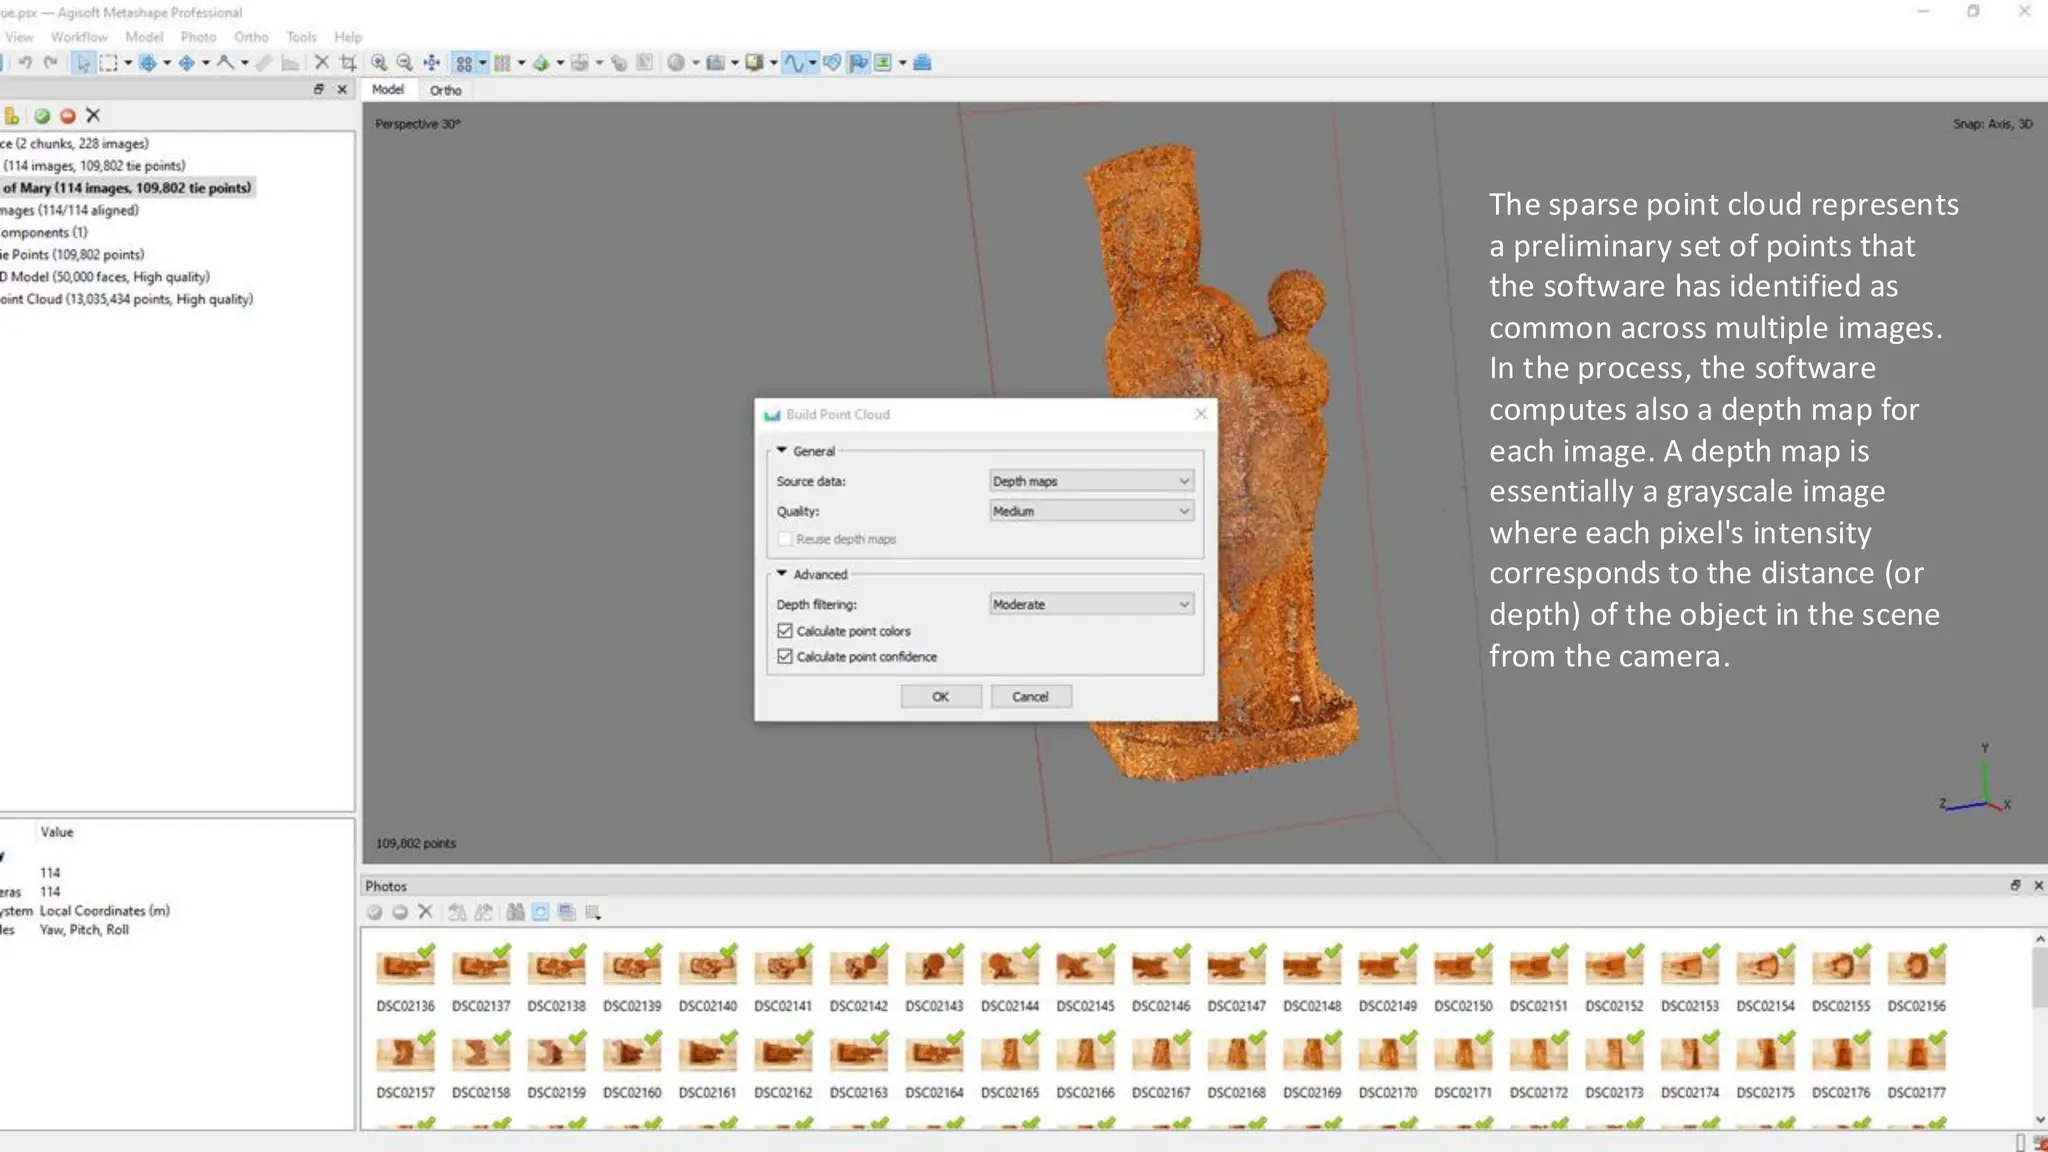Open the Tools menu

[x=301, y=37]
